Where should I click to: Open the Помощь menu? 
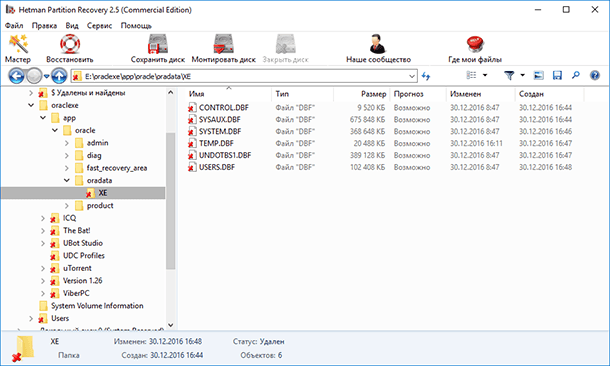click(x=136, y=26)
